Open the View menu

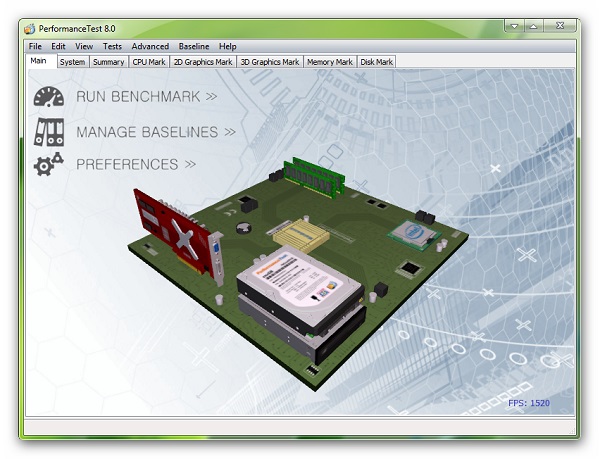[x=84, y=46]
